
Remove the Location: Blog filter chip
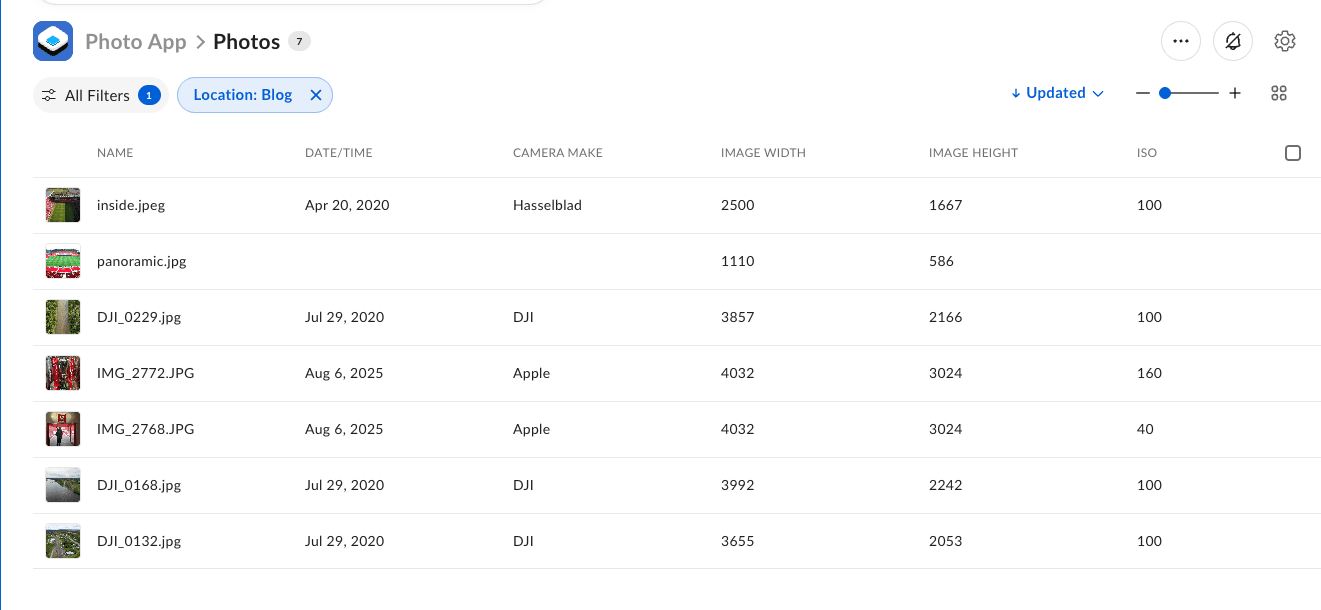pyautogui.click(x=316, y=95)
